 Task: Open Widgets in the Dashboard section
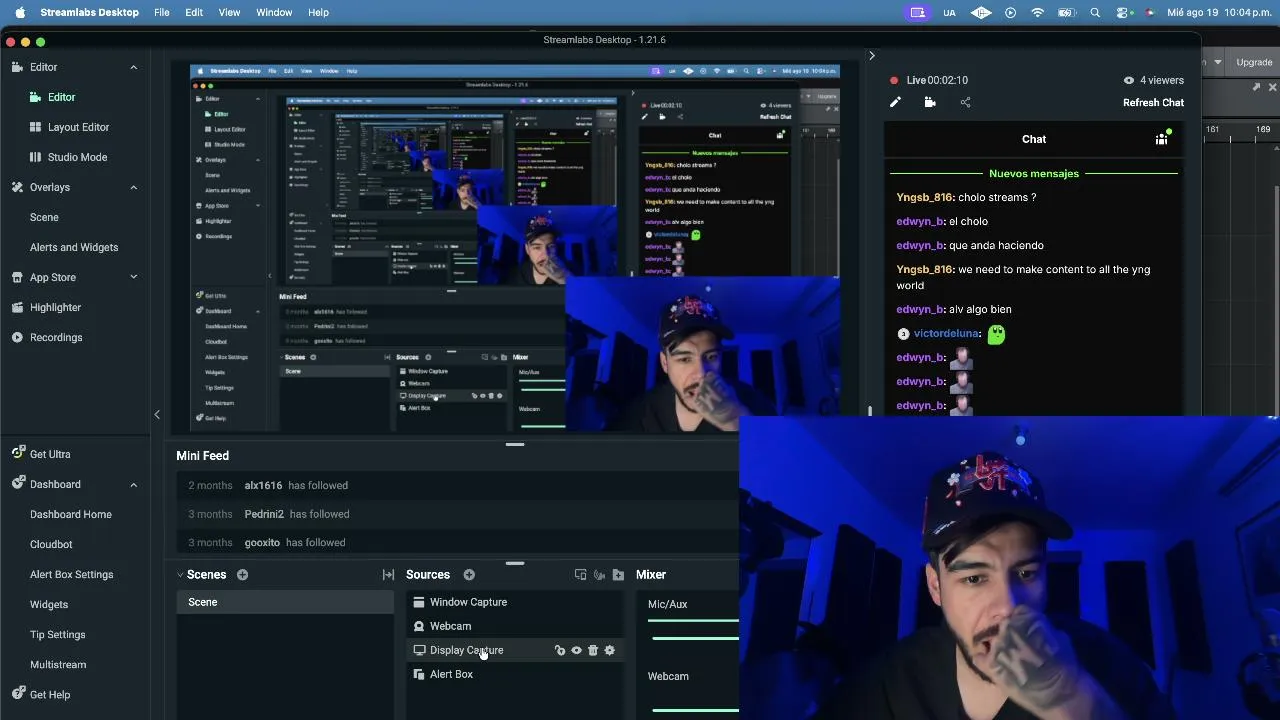point(49,604)
